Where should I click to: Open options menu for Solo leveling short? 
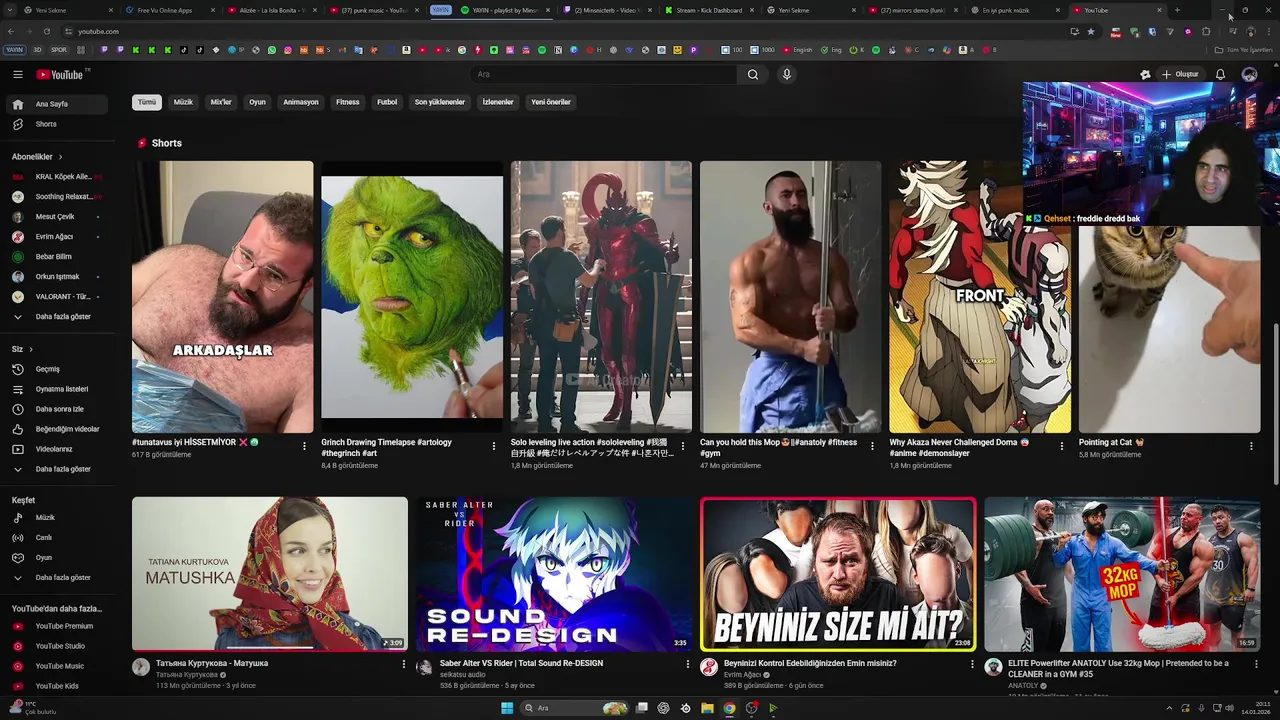683,446
